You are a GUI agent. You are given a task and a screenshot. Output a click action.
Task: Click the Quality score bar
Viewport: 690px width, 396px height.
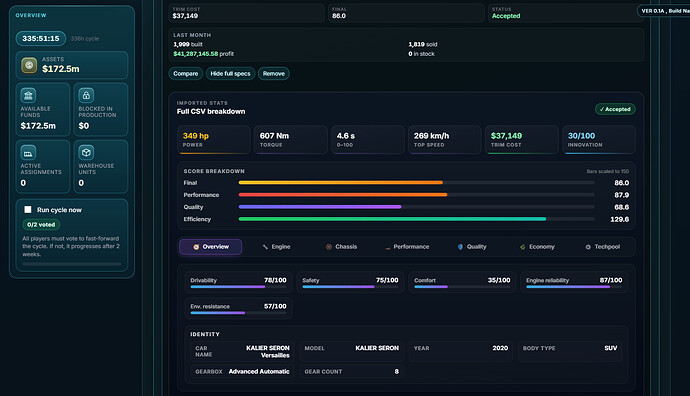click(416, 207)
